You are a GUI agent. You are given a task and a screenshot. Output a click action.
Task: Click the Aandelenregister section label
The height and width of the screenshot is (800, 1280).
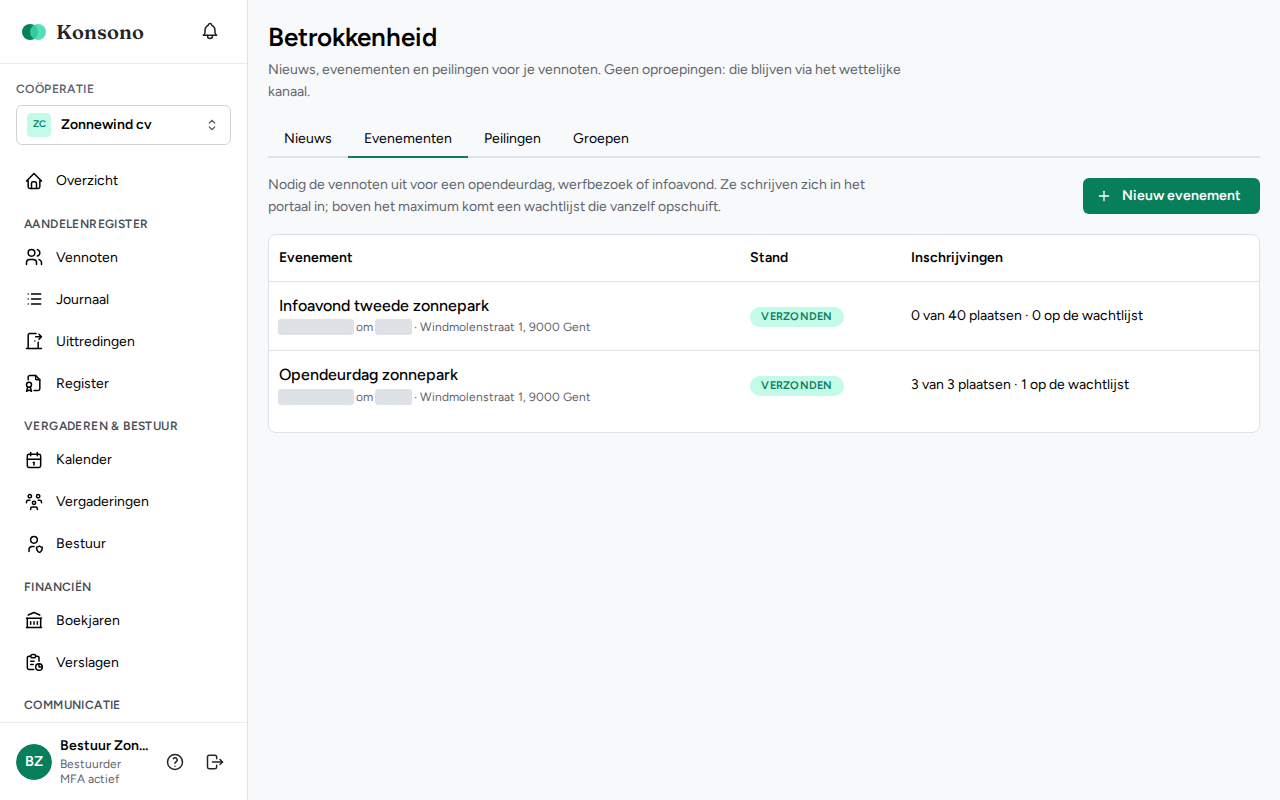86,224
